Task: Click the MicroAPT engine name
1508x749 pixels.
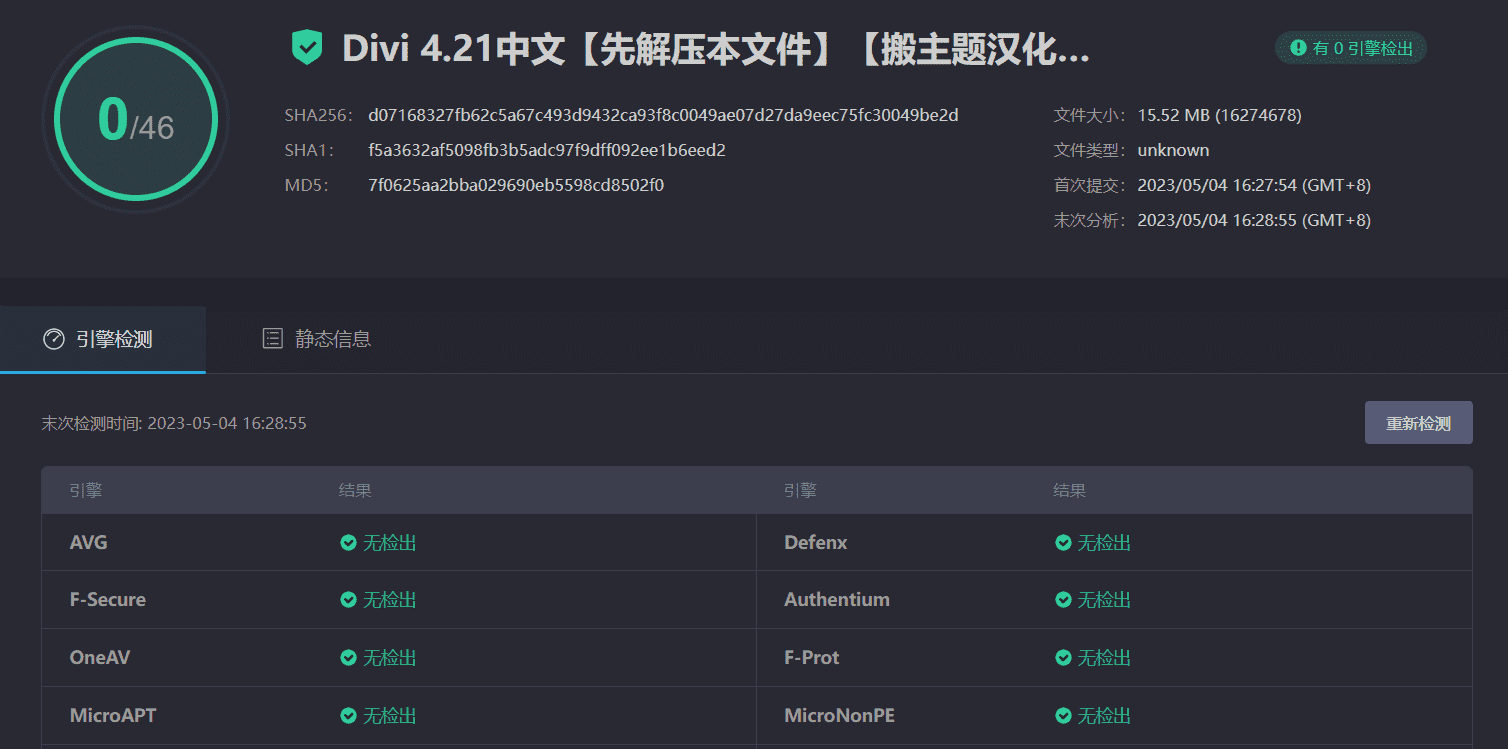Action: pos(113,715)
